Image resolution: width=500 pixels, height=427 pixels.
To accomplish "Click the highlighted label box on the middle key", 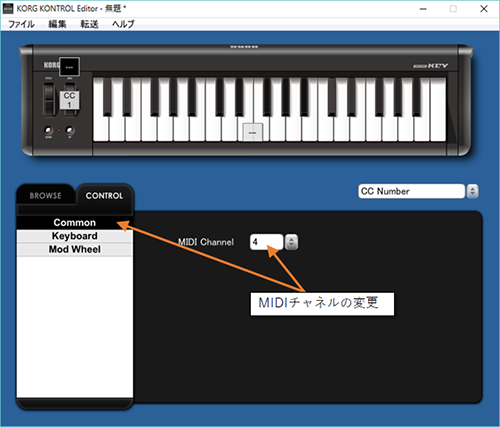I will click(252, 132).
